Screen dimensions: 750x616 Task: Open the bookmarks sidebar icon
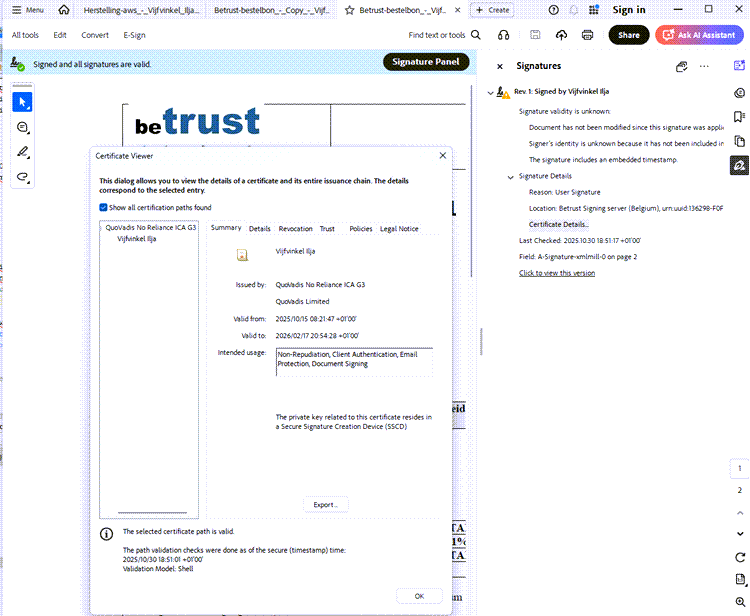point(739,117)
